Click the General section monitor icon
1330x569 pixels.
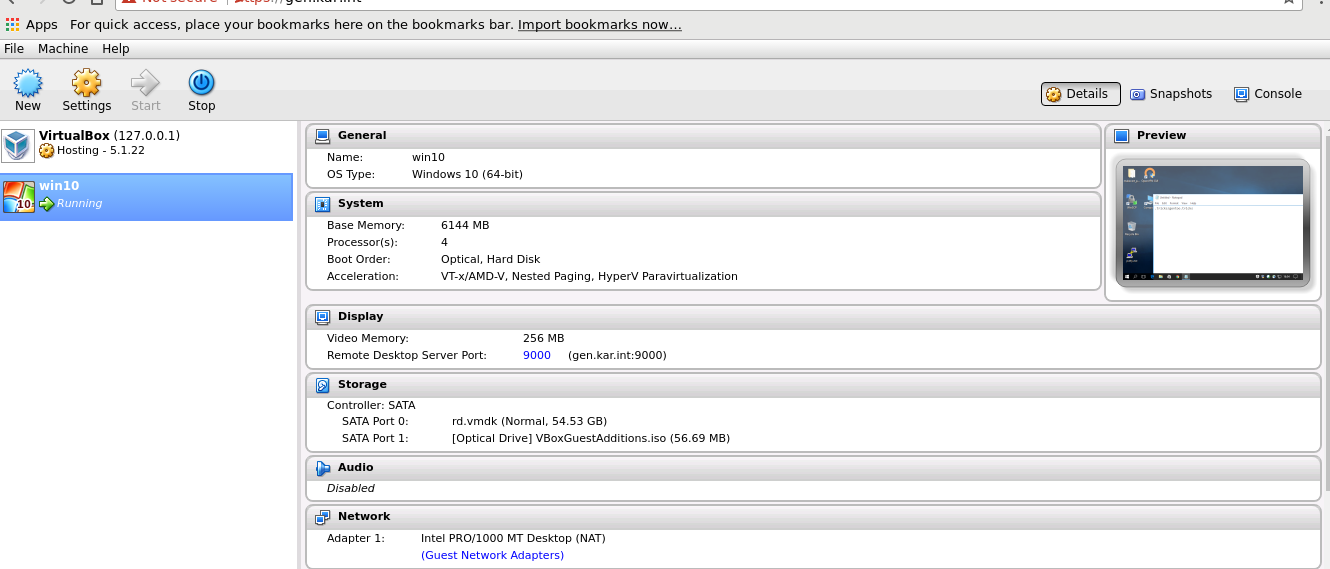click(322, 136)
